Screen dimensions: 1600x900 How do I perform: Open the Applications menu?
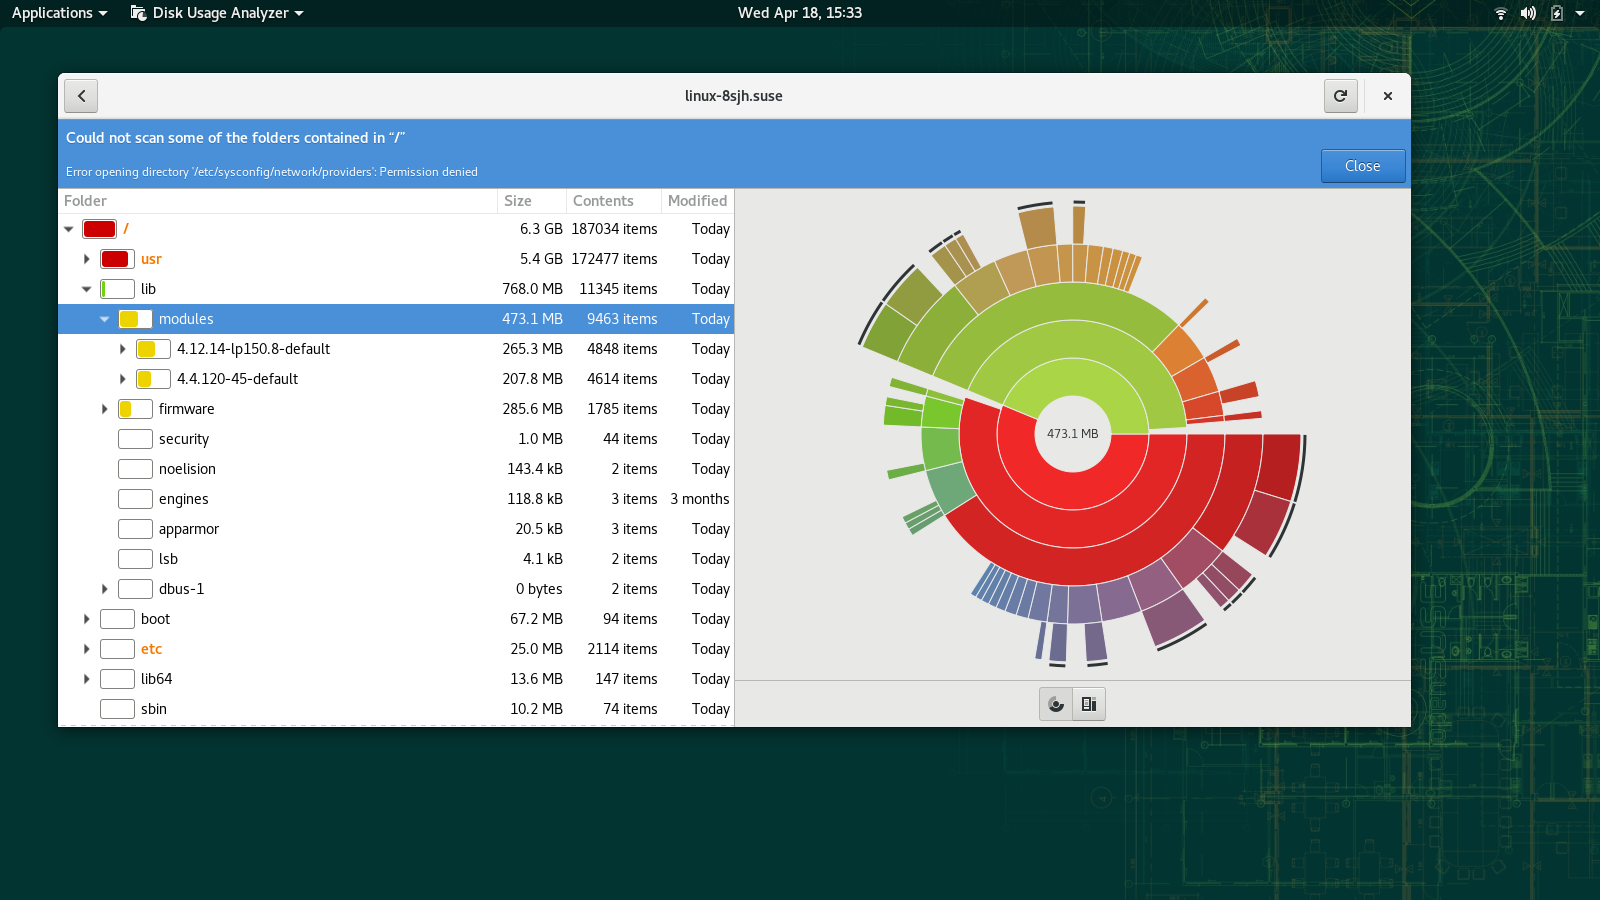pyautogui.click(x=59, y=13)
